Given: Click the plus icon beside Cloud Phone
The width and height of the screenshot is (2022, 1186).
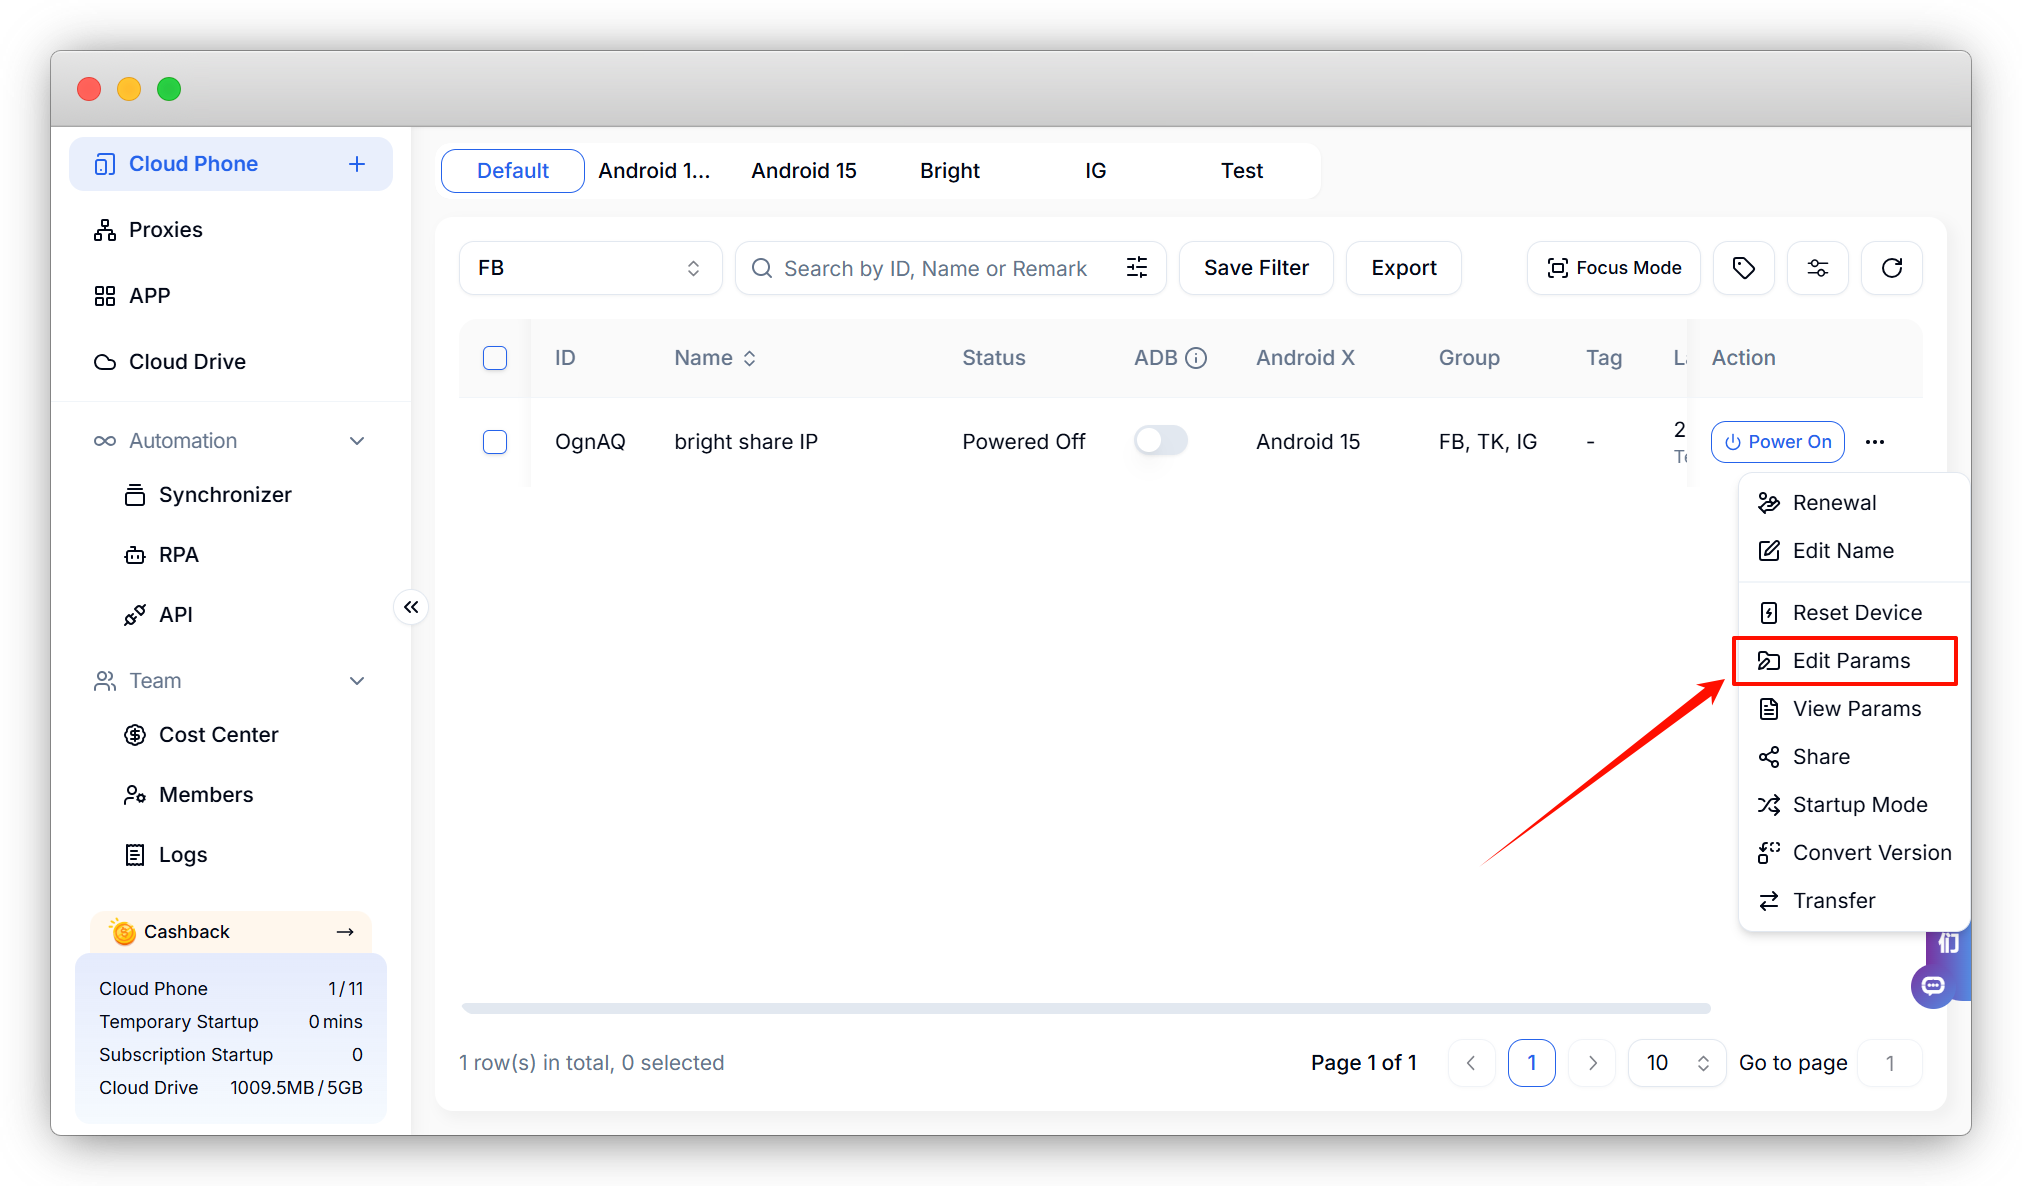Looking at the screenshot, I should tap(357, 164).
